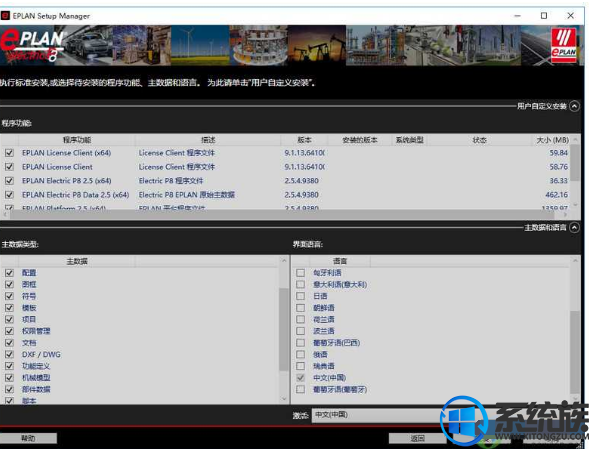
Task: Toggle the 机械模型 checkbox
Action: 9,378
